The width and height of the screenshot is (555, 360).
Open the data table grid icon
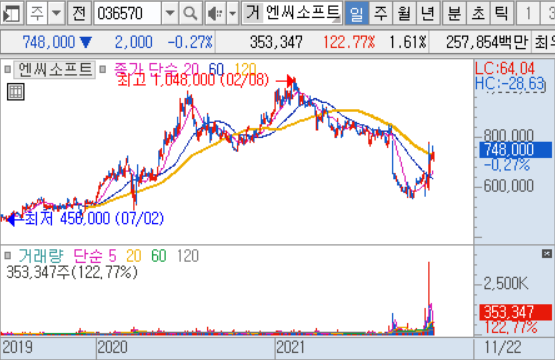point(16,92)
